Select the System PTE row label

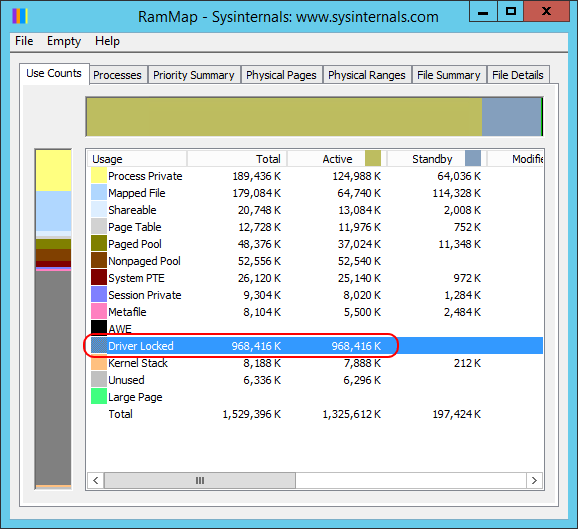point(136,278)
